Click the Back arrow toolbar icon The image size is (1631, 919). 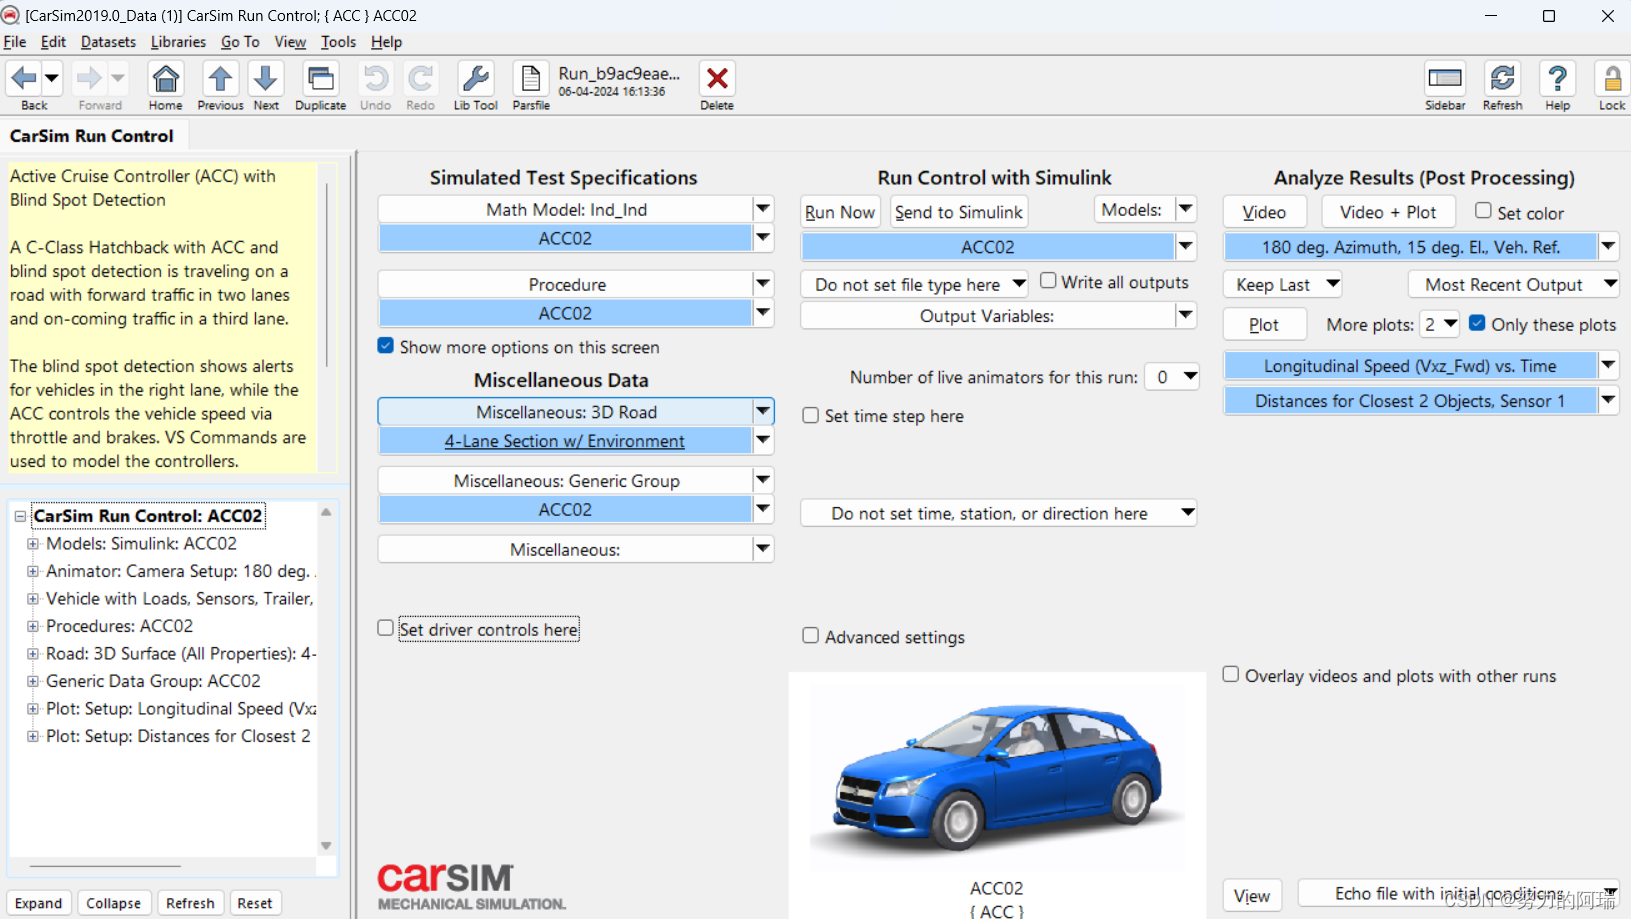(x=24, y=78)
